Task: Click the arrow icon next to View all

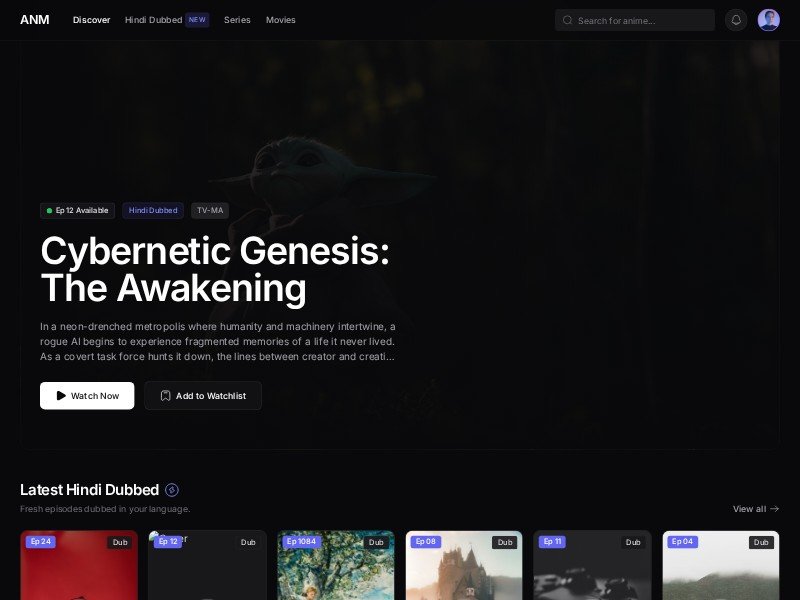Action: 774,509
